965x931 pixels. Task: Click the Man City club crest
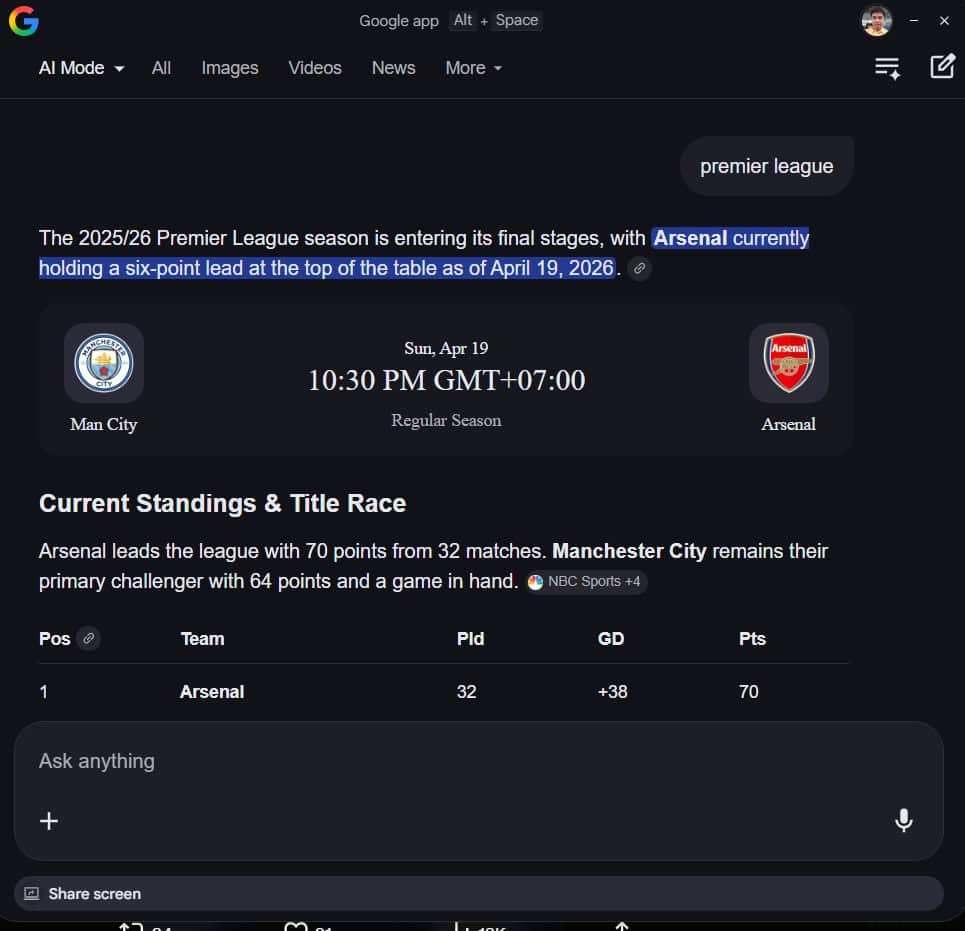coord(104,363)
